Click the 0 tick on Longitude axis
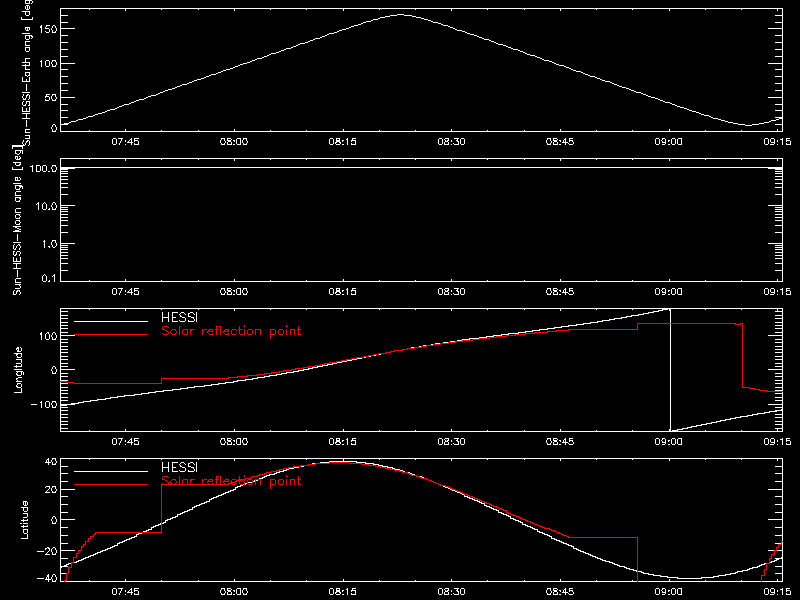800x600 pixels. coord(54,370)
